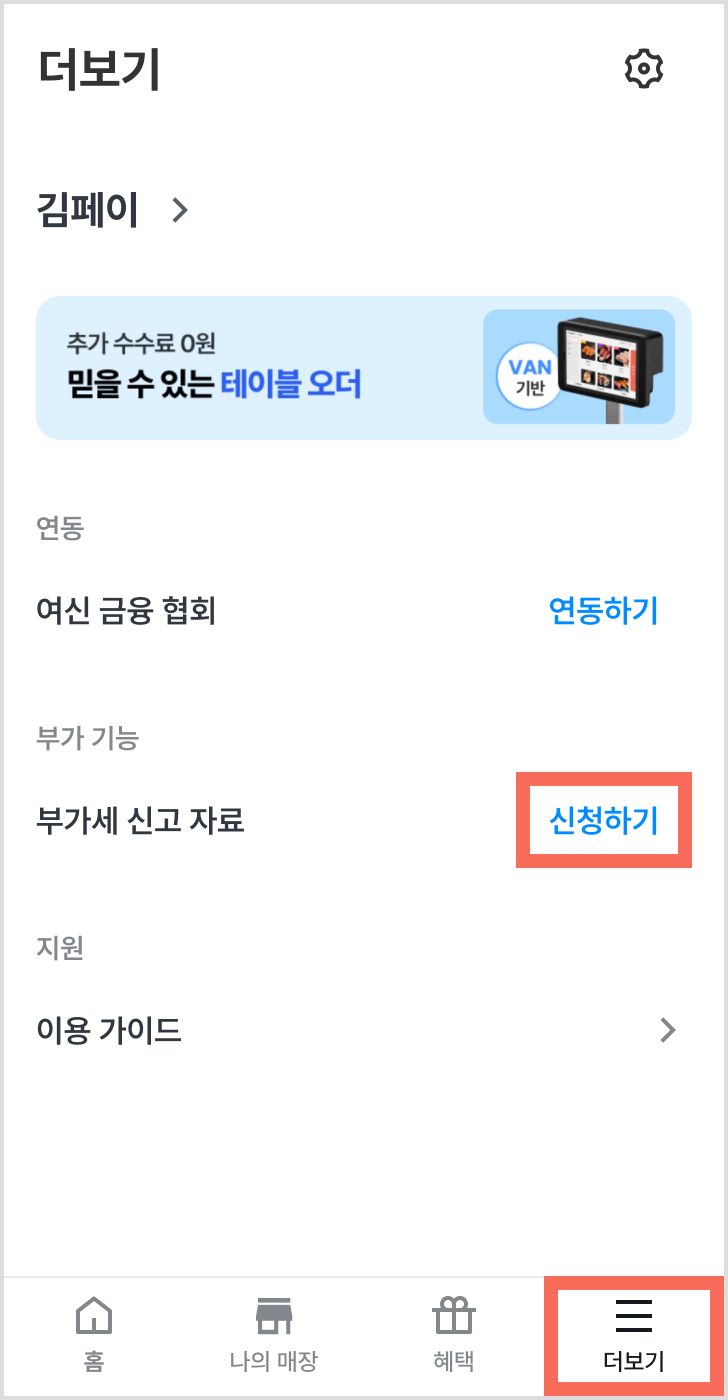Tap the gift box icon for 혜택
This screenshot has height=1400, width=728.
point(453,1316)
